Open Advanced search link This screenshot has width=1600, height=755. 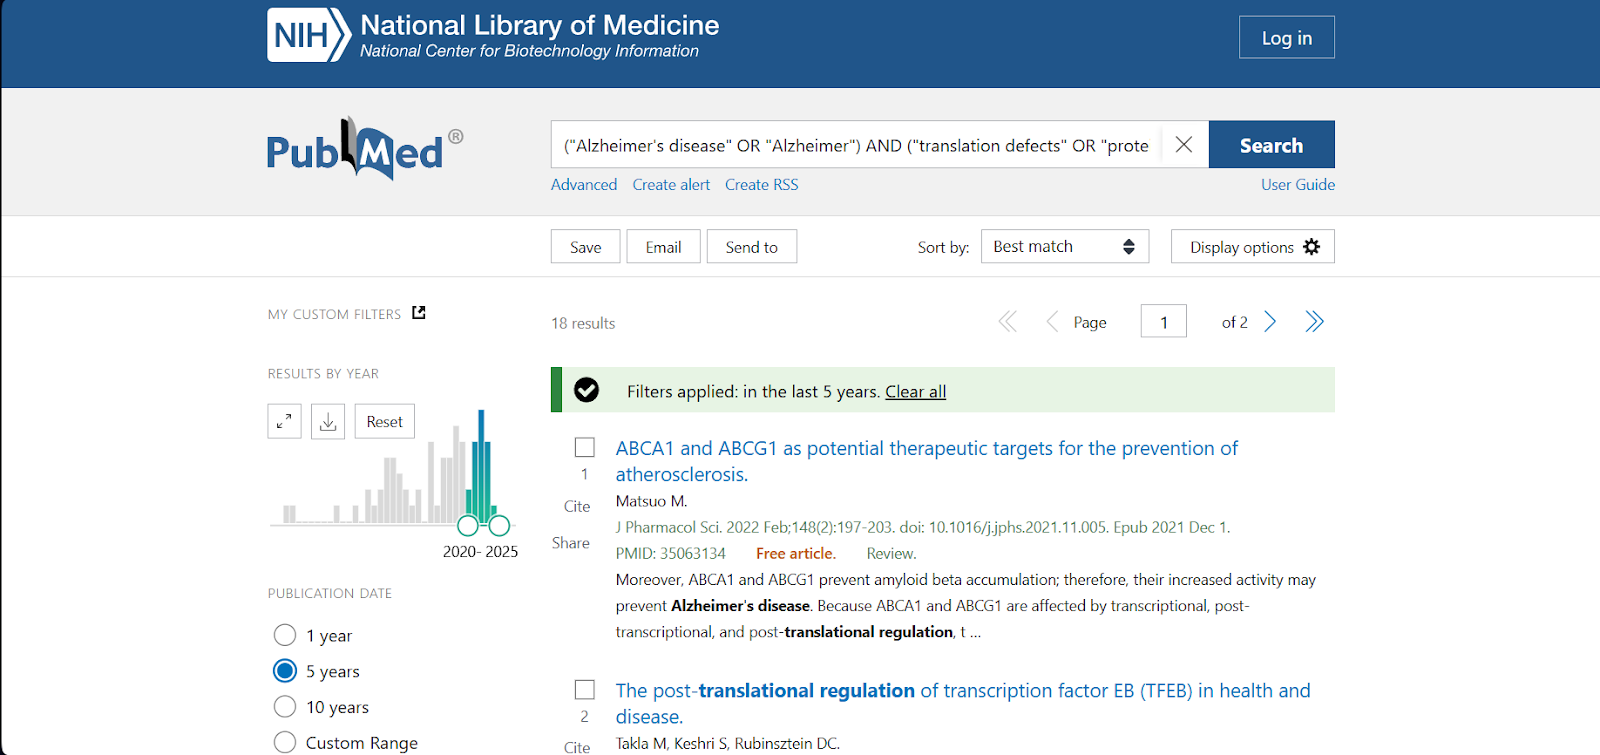click(x=584, y=184)
